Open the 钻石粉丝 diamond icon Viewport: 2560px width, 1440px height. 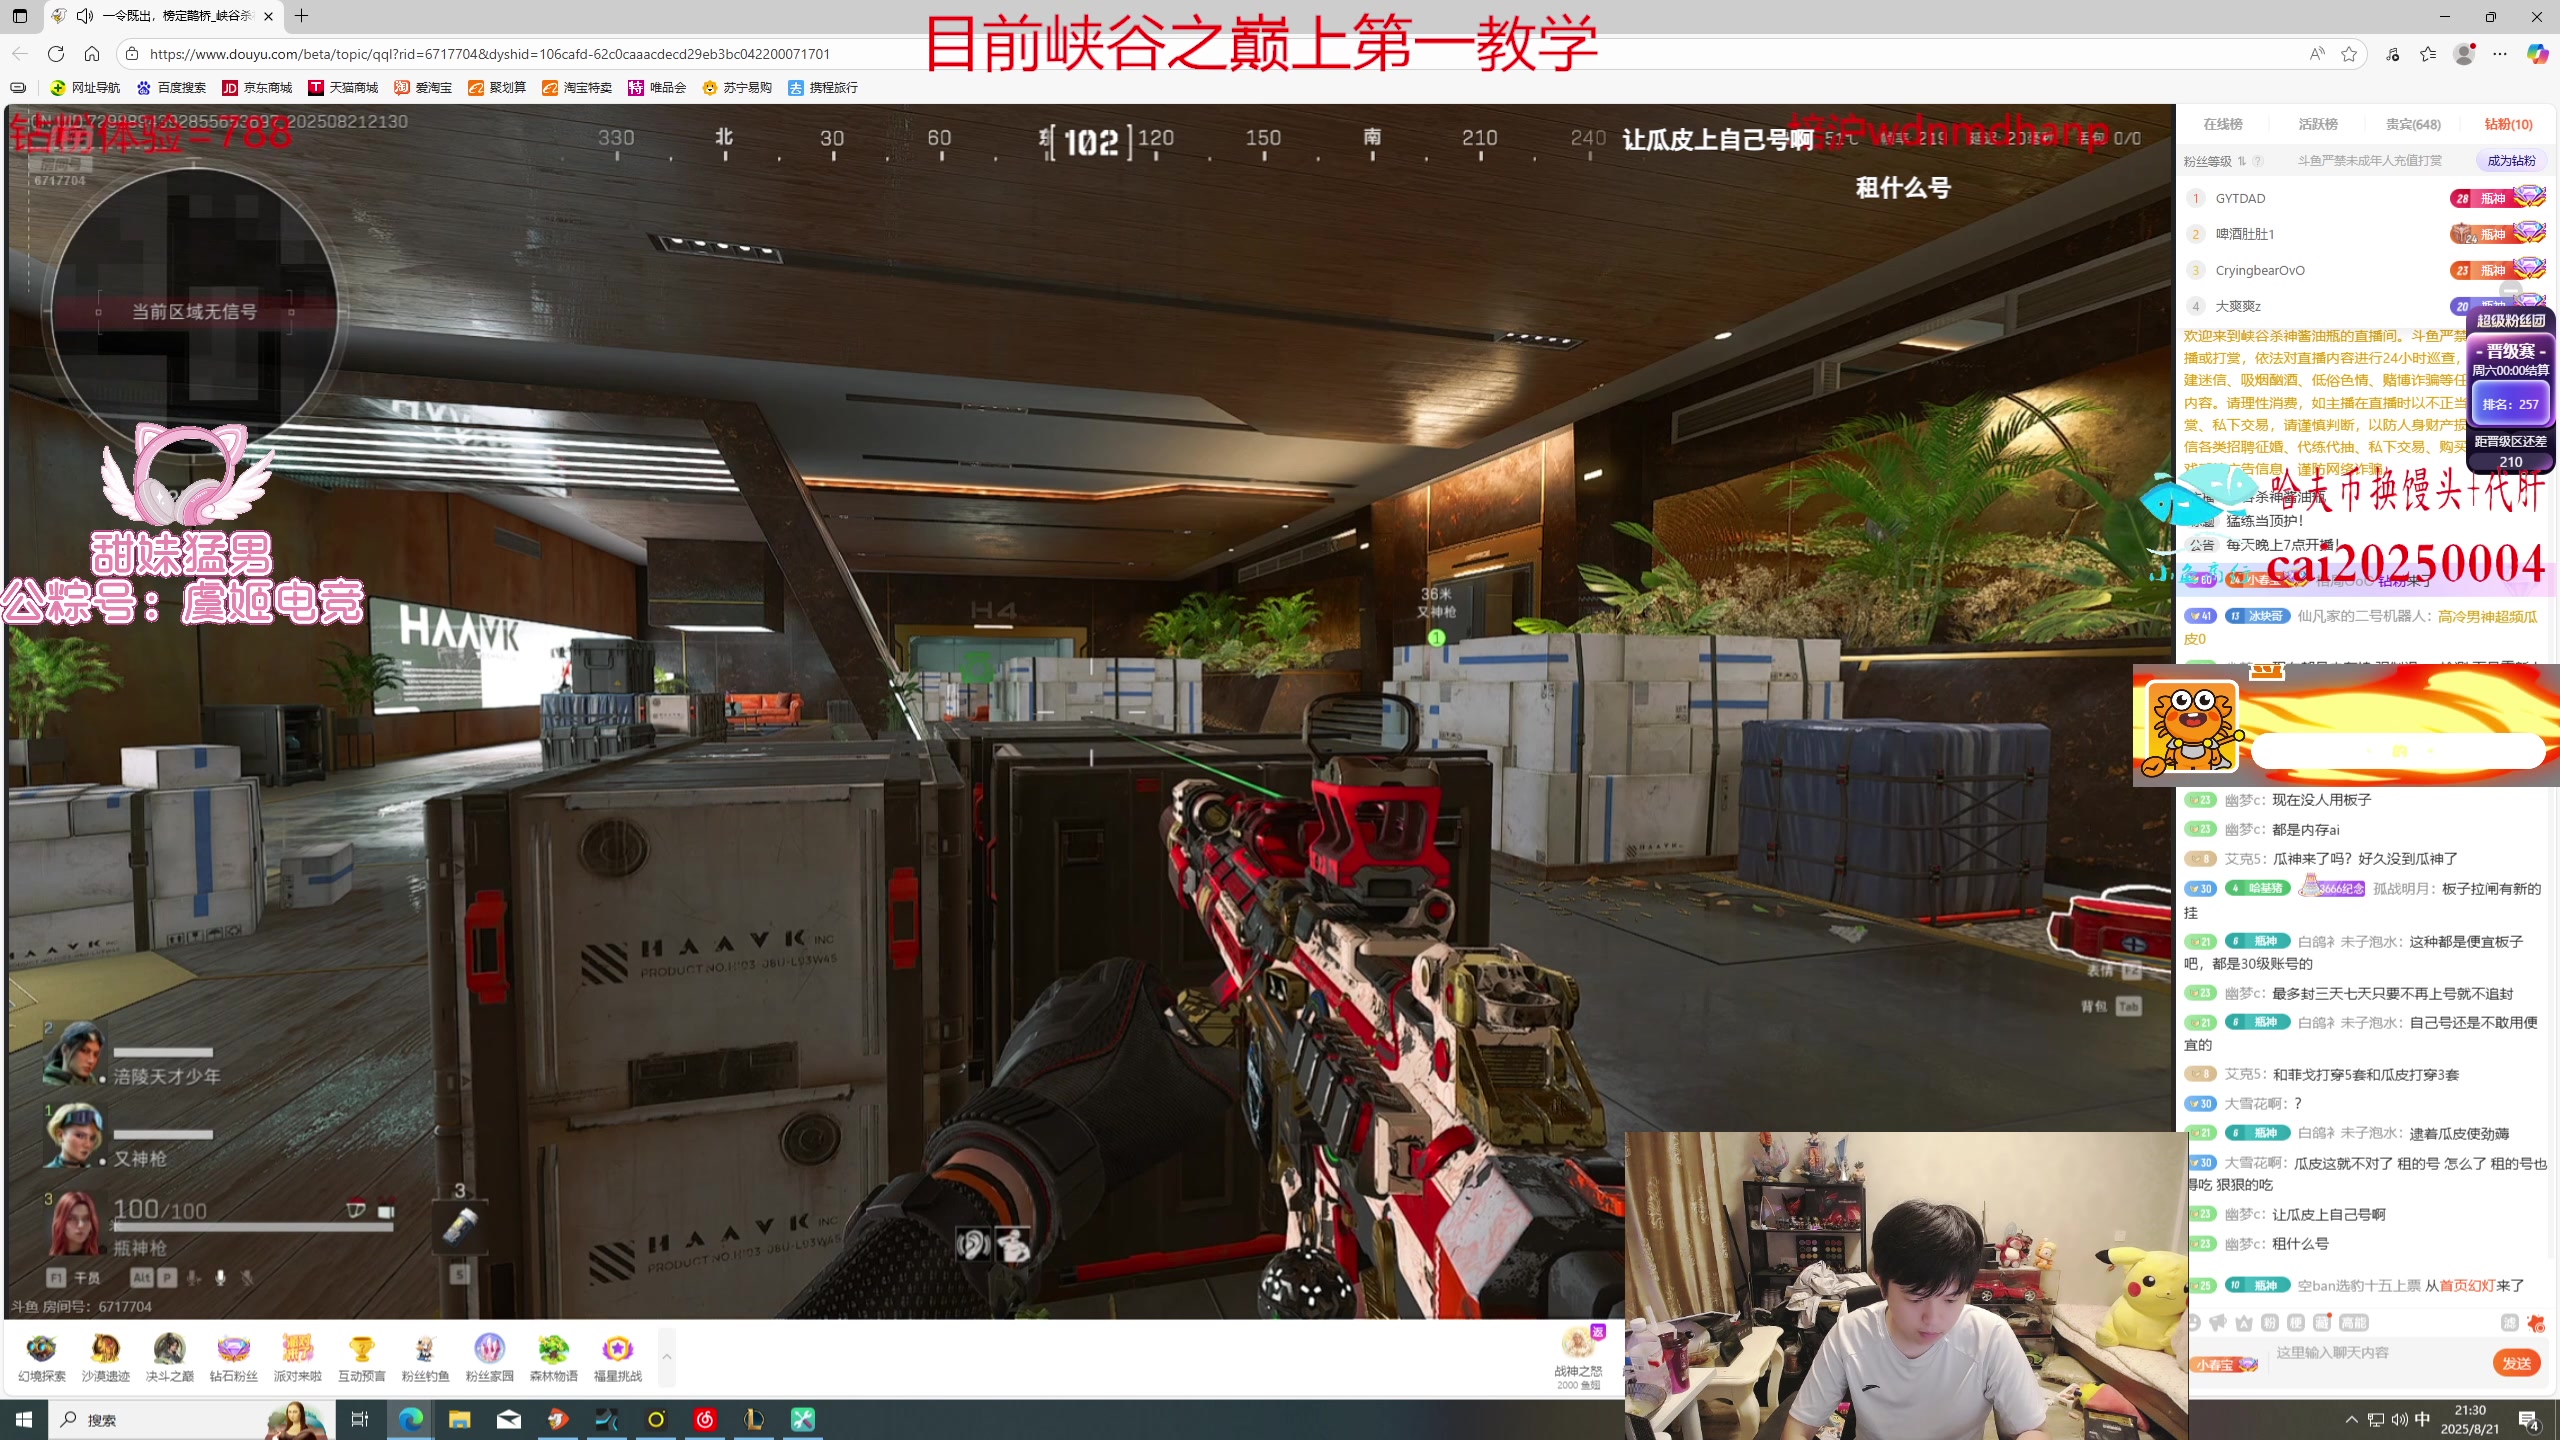233,1357
